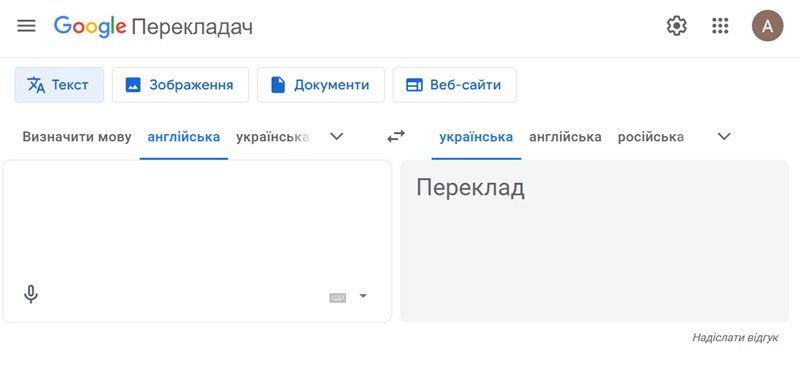Image resolution: width=800 pixels, height=384 pixels.
Task: Choose Визначити мову source tab
Action: [x=77, y=137]
